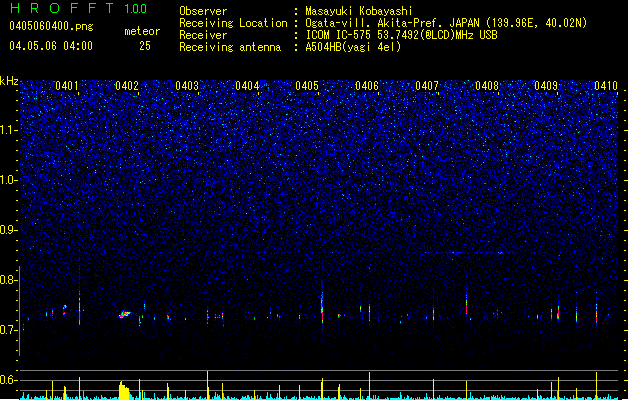
Task: Click the 0402 time marker
Action: (x=127, y=86)
